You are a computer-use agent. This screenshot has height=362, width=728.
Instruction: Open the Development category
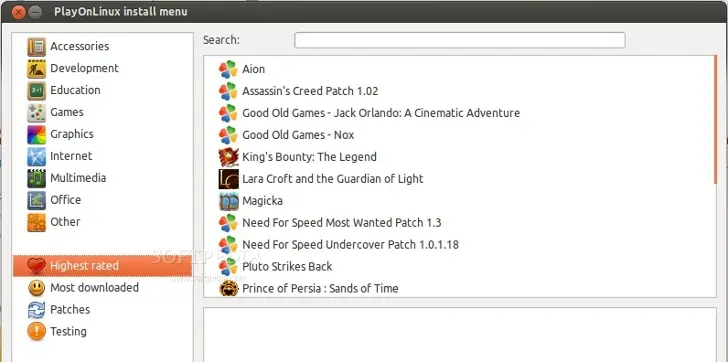[84, 68]
